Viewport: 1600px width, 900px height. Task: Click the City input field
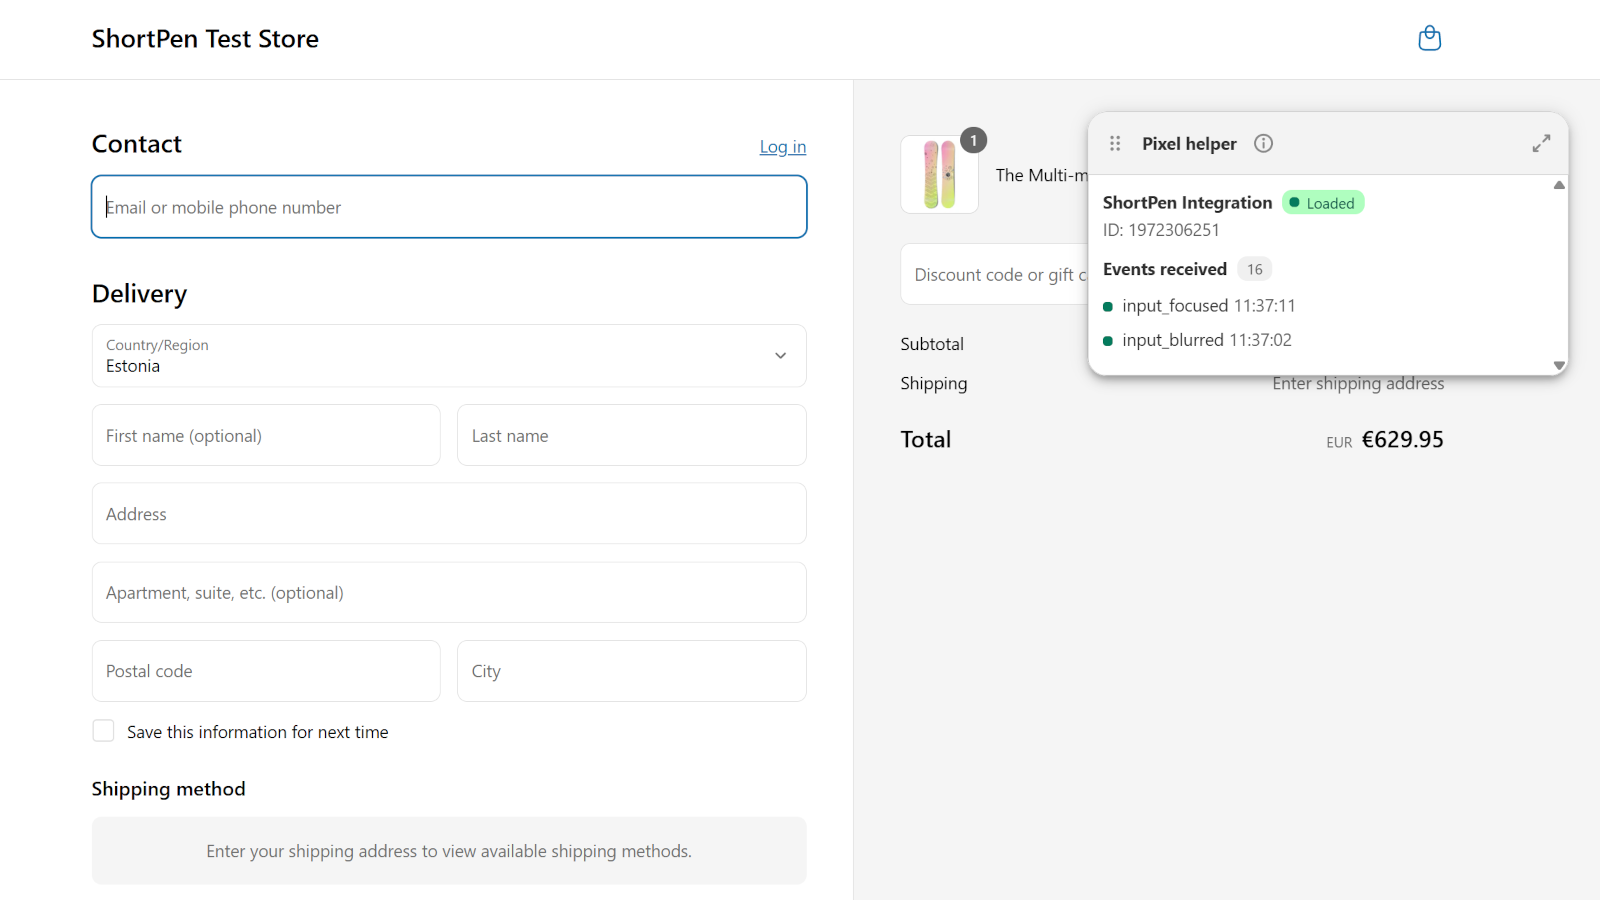click(631, 671)
